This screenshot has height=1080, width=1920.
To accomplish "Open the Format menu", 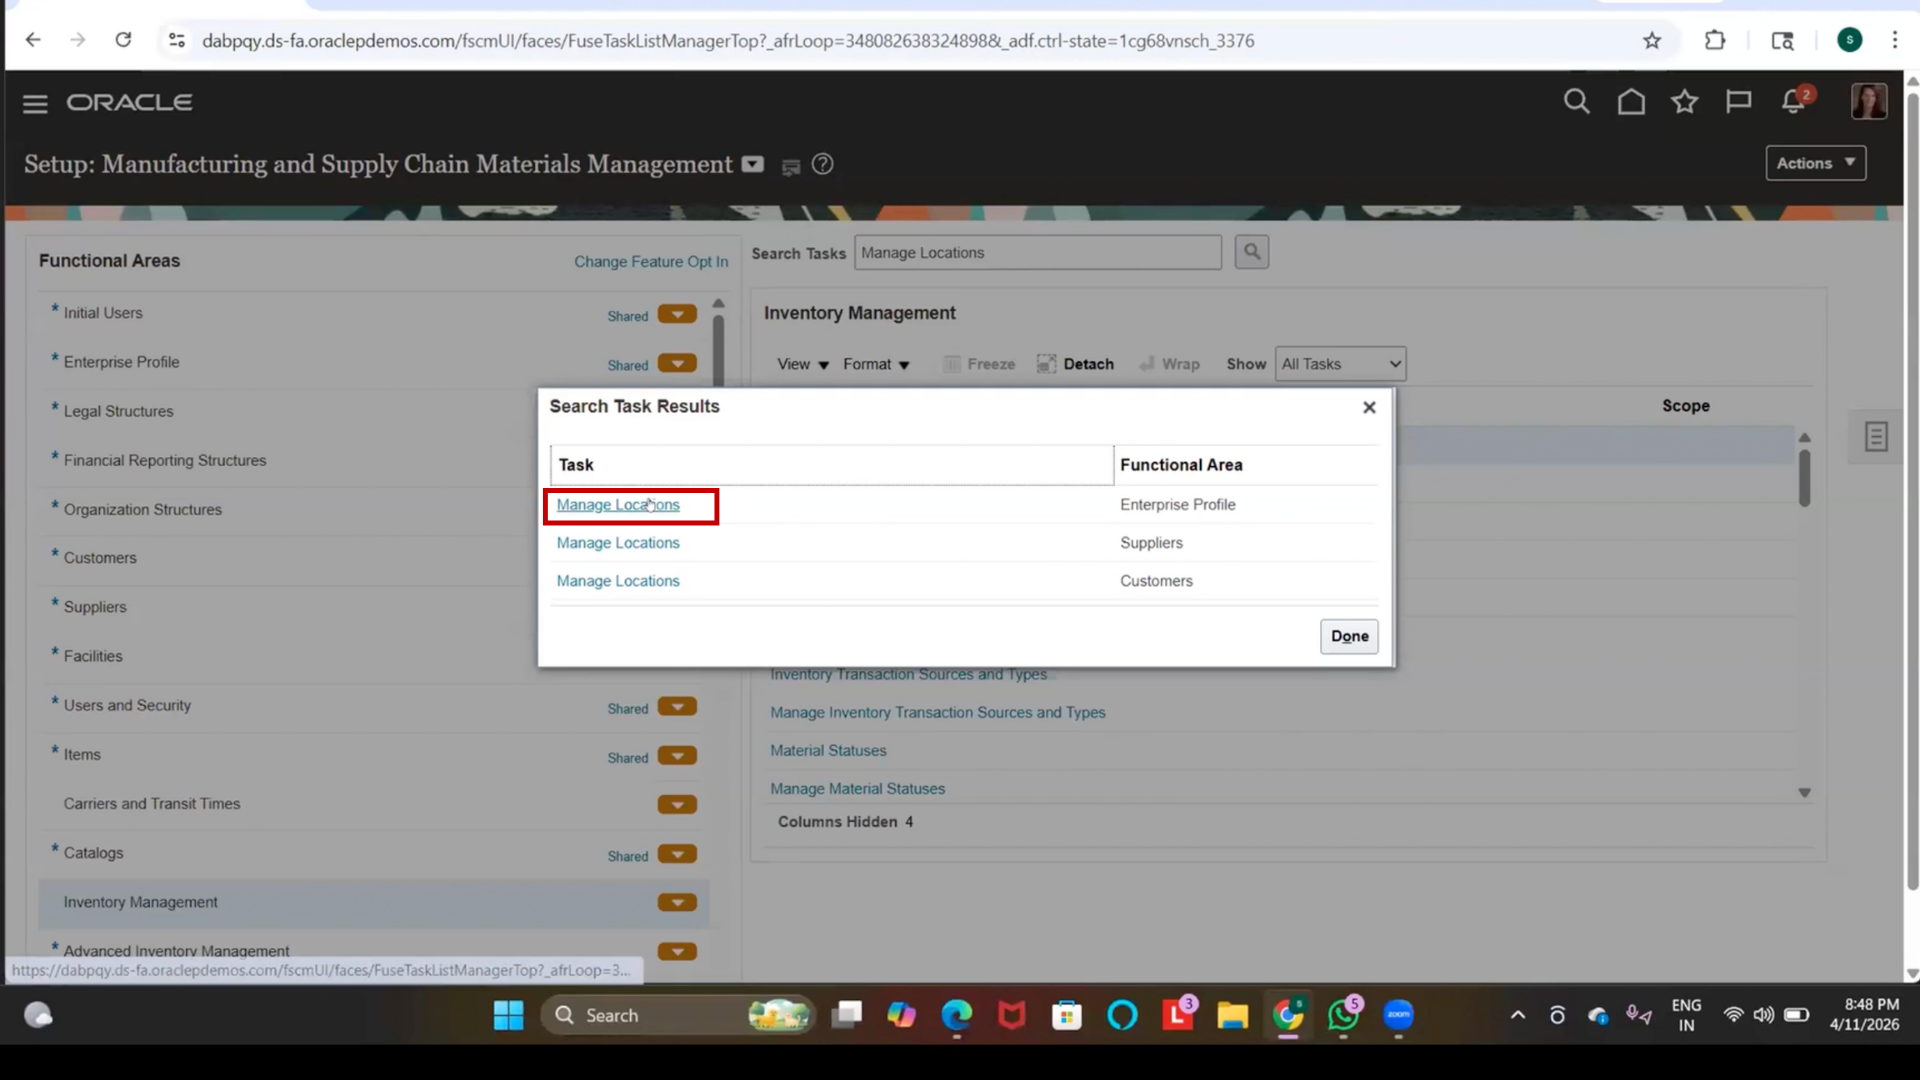I will (876, 364).
